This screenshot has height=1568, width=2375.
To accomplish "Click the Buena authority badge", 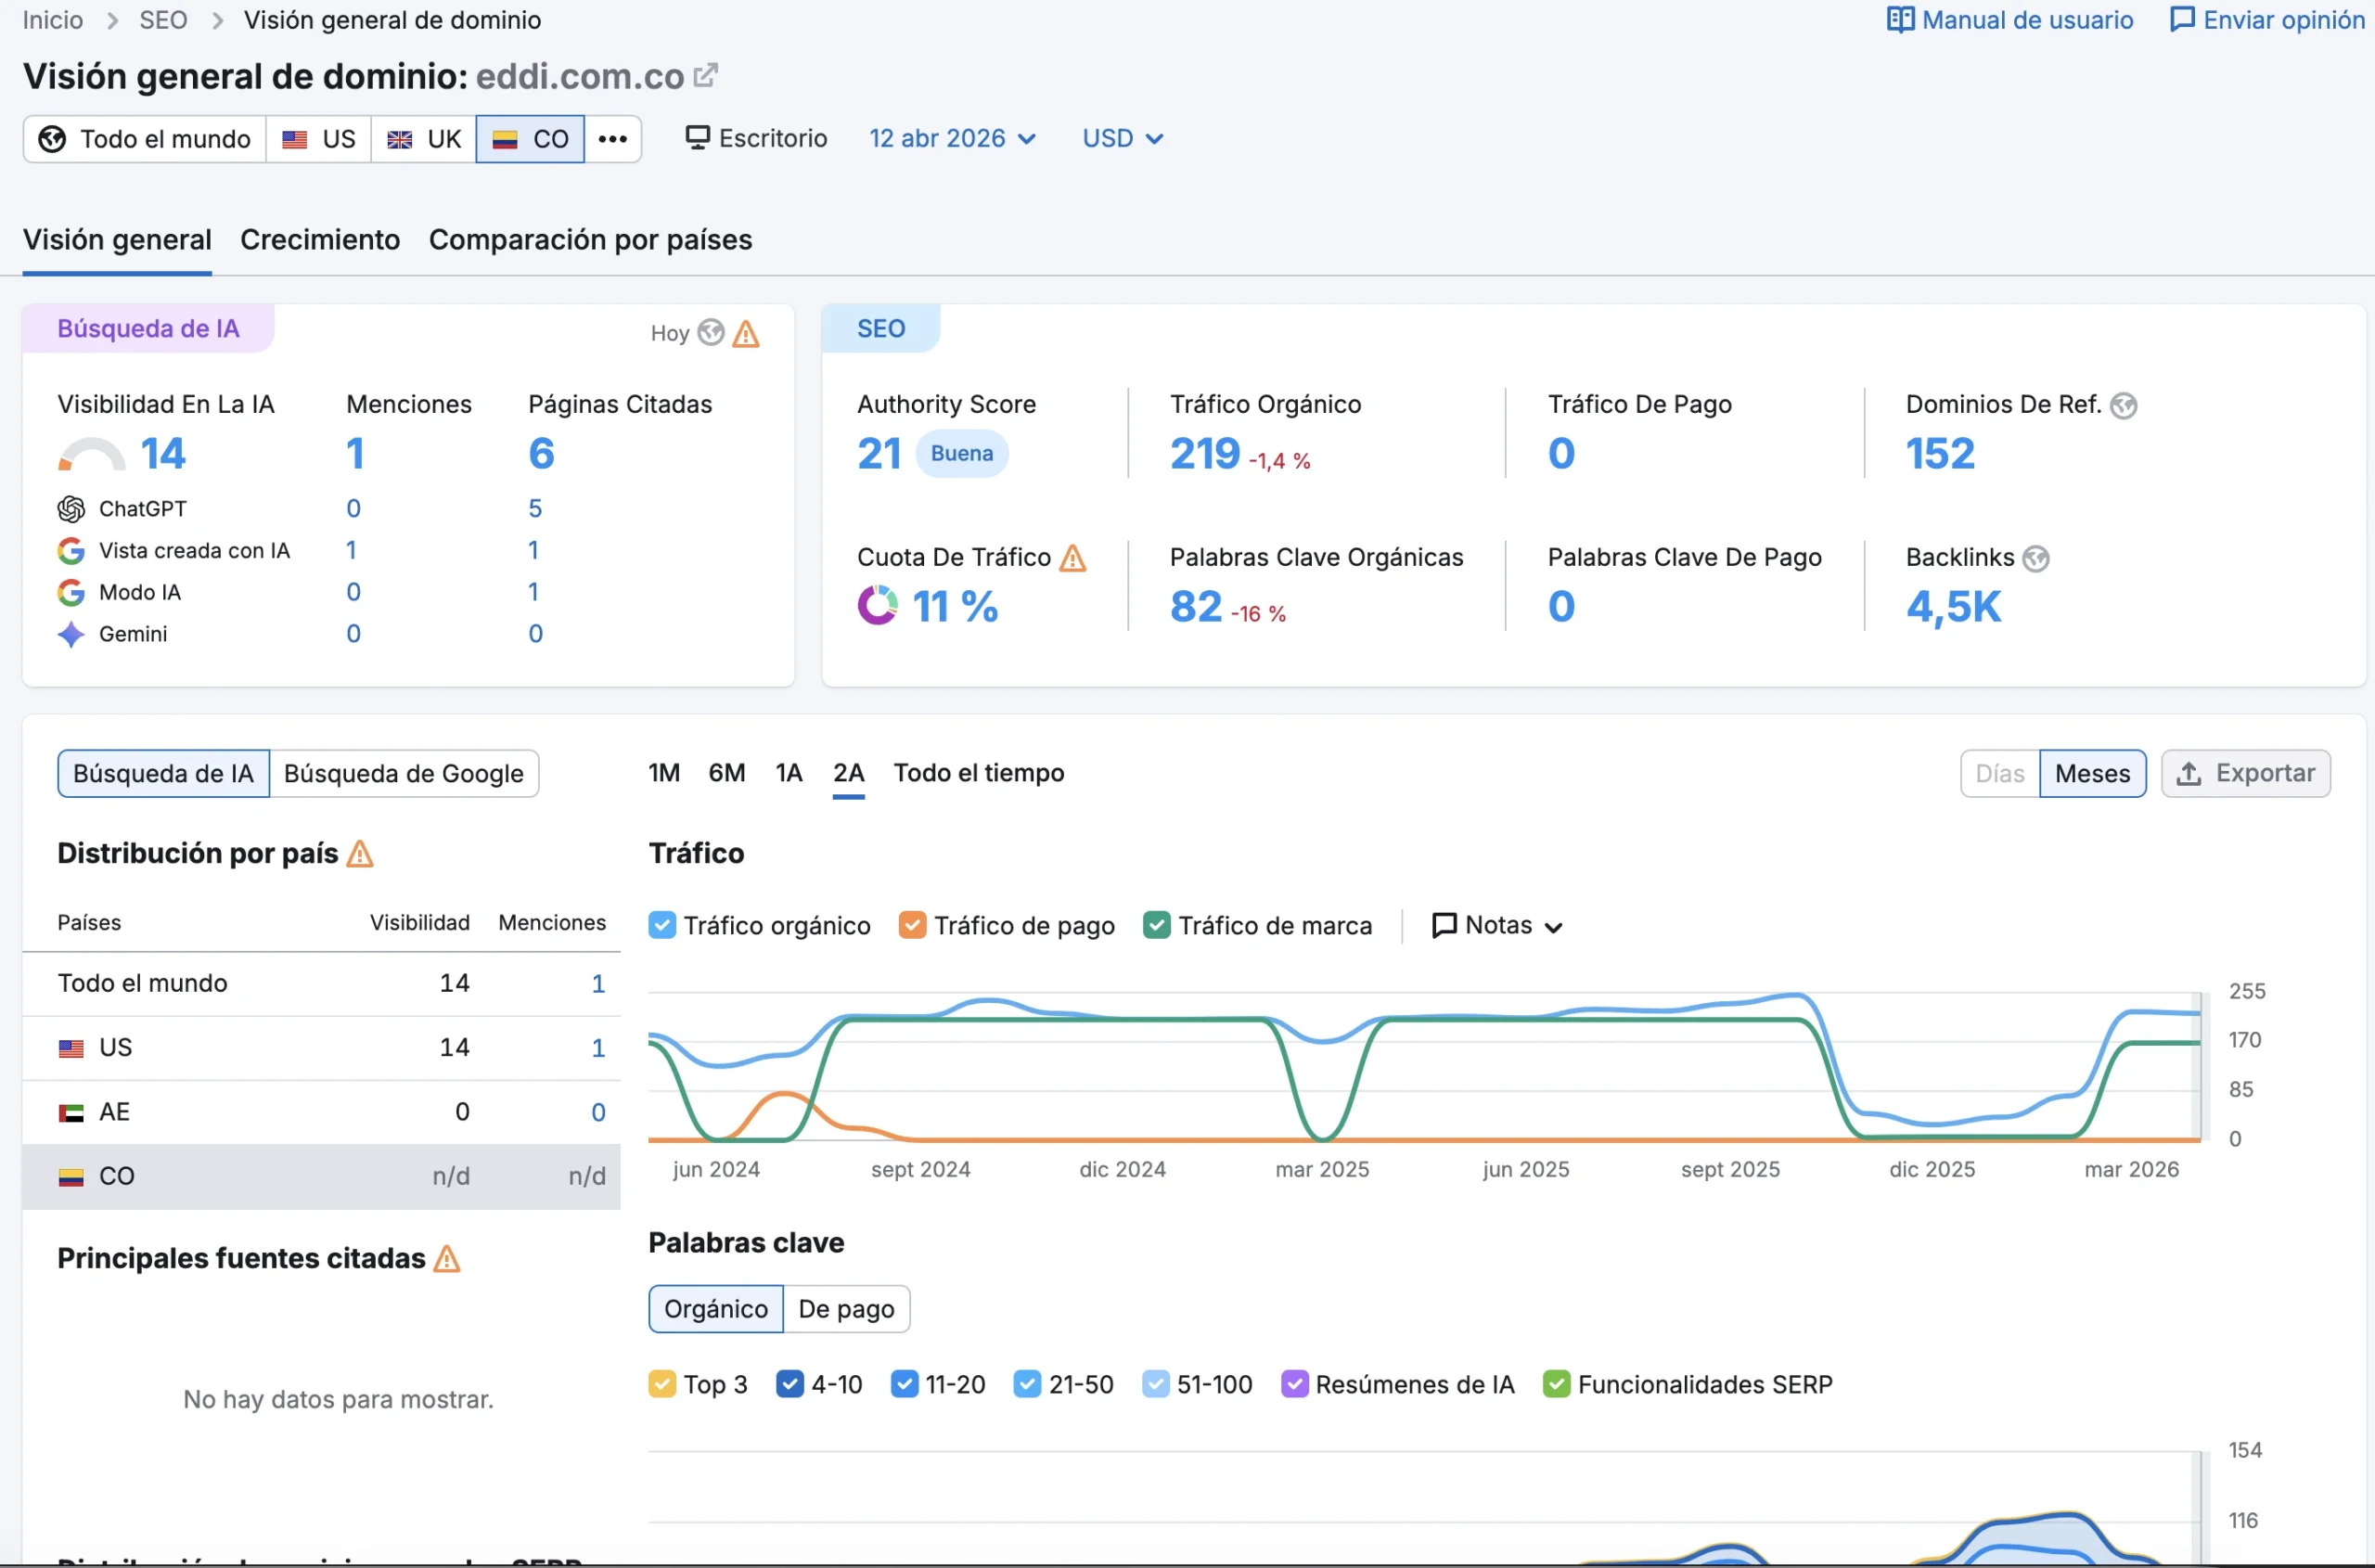I will [962, 453].
